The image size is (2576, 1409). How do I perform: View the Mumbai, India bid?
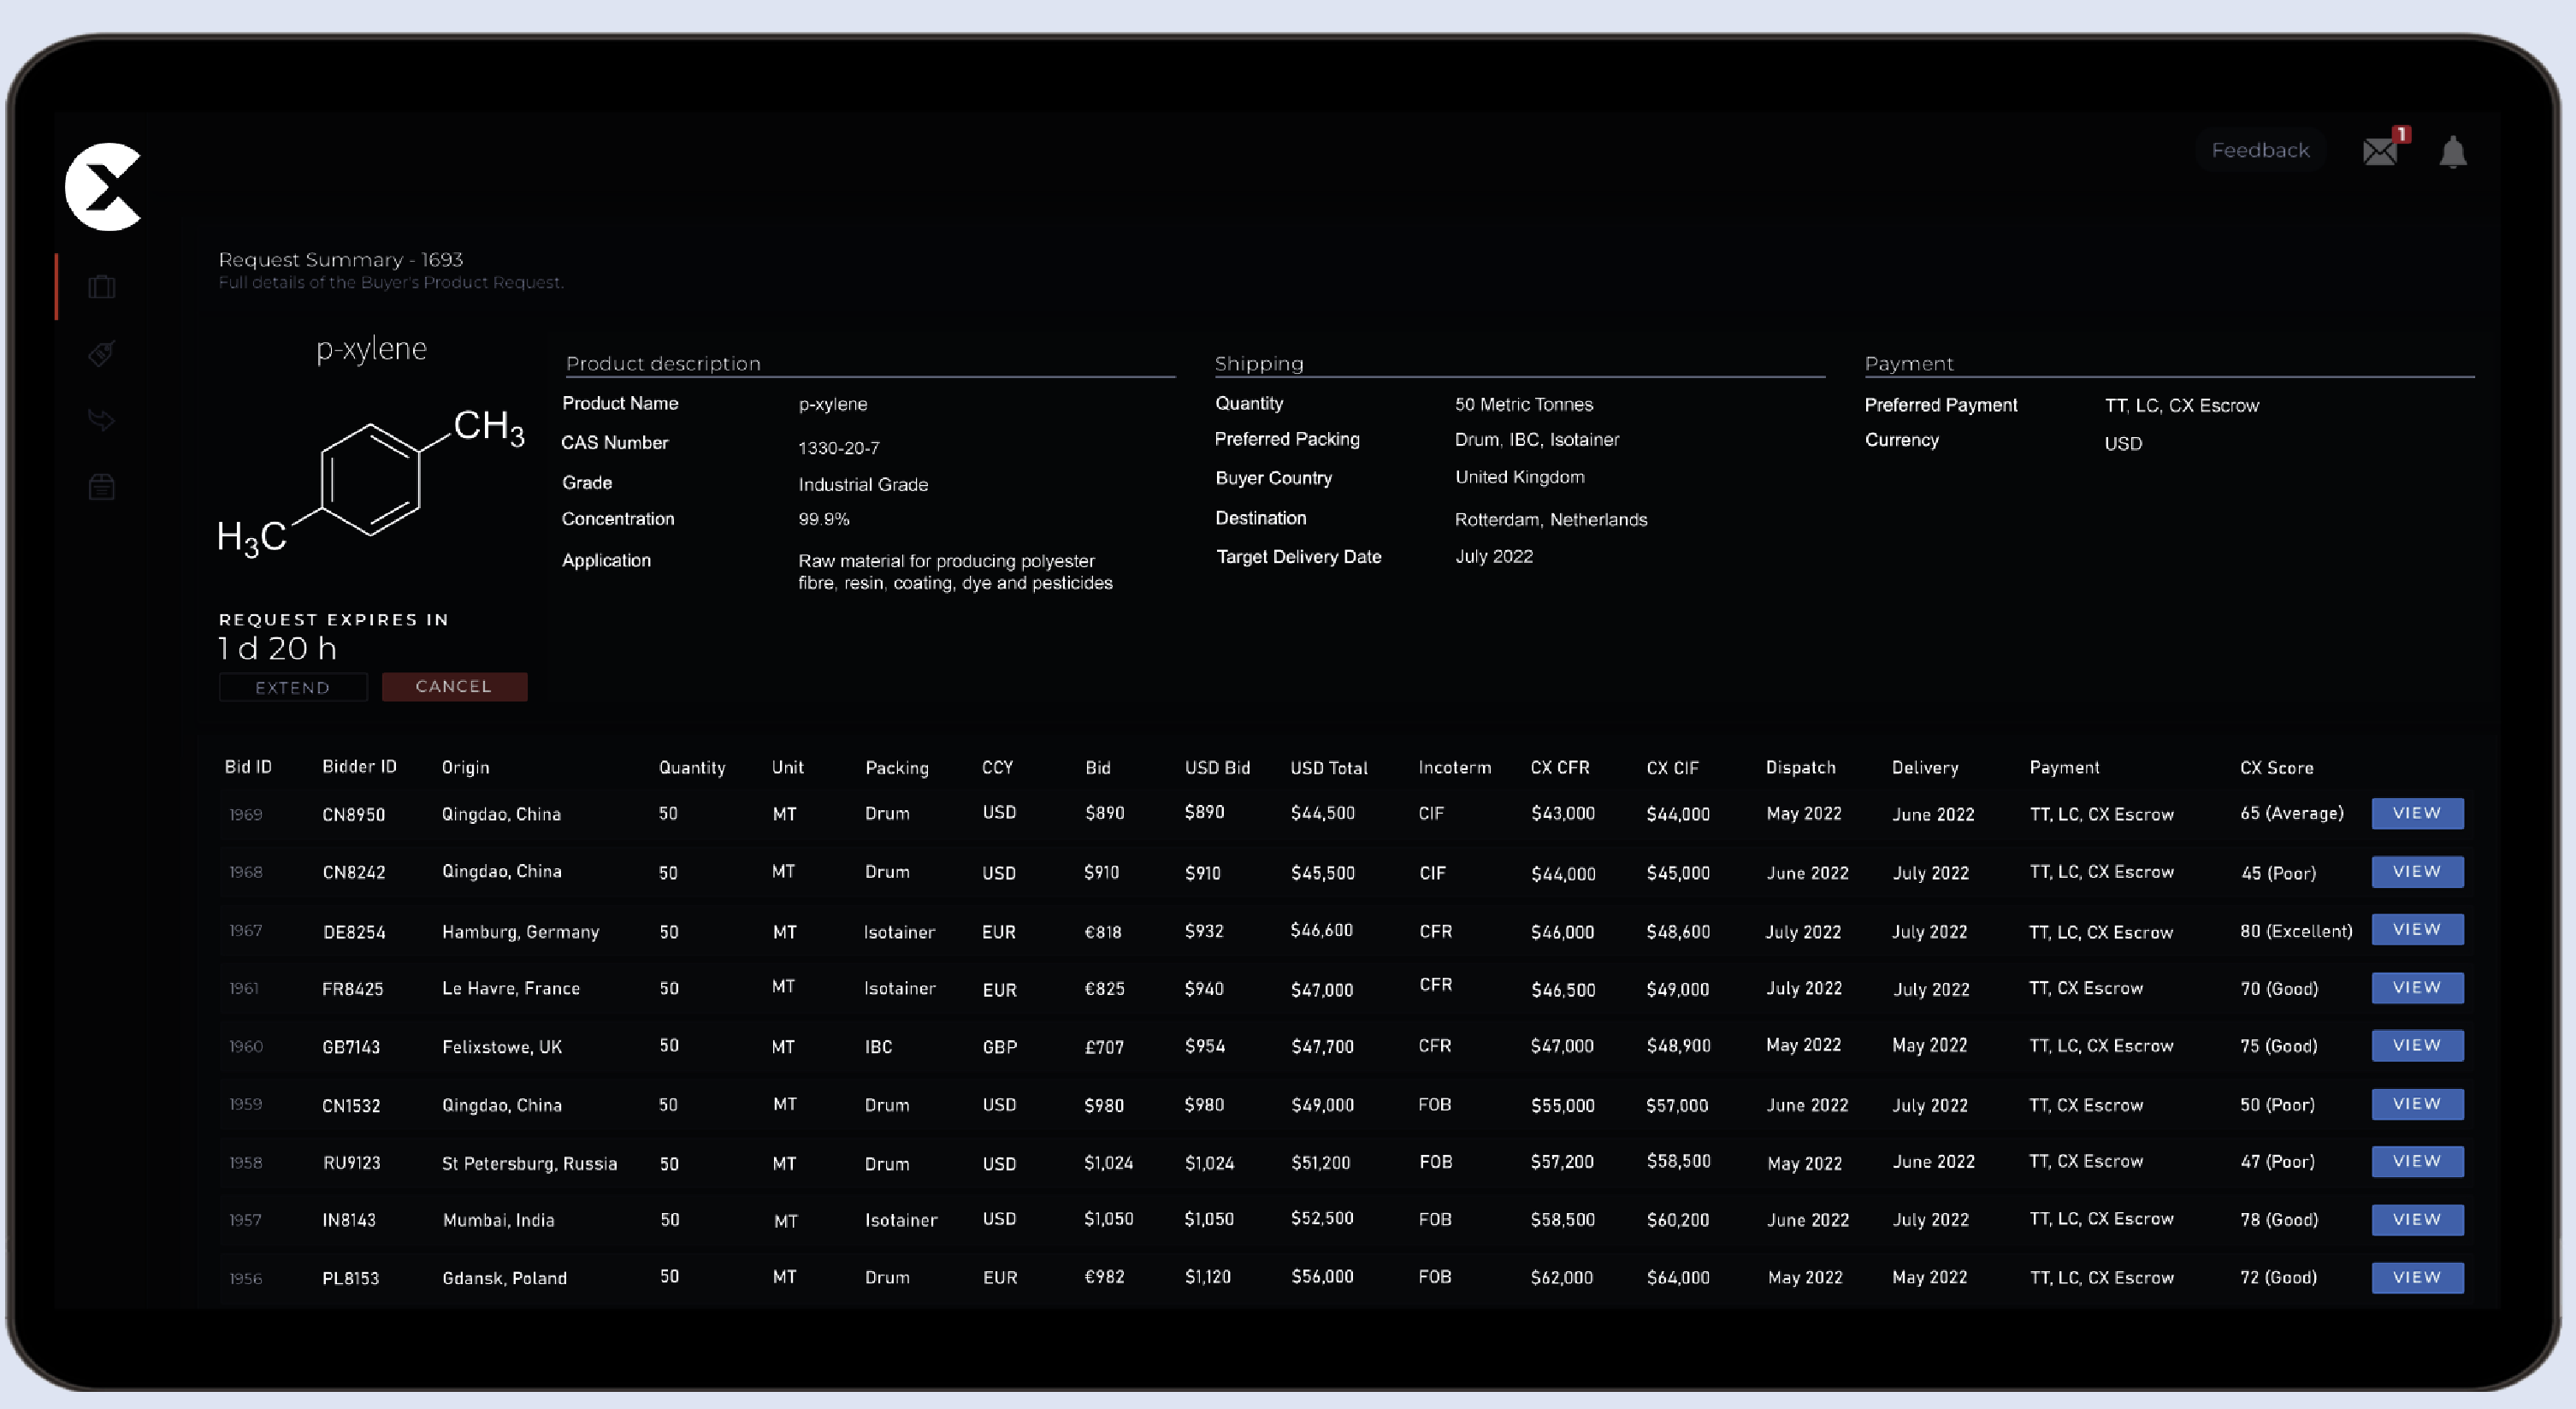[2417, 1219]
